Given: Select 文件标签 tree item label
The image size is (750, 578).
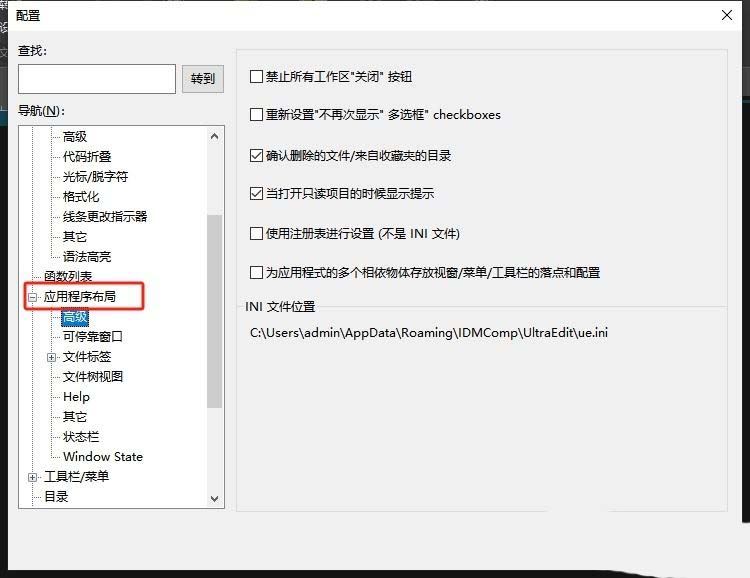Looking at the screenshot, I should [87, 357].
